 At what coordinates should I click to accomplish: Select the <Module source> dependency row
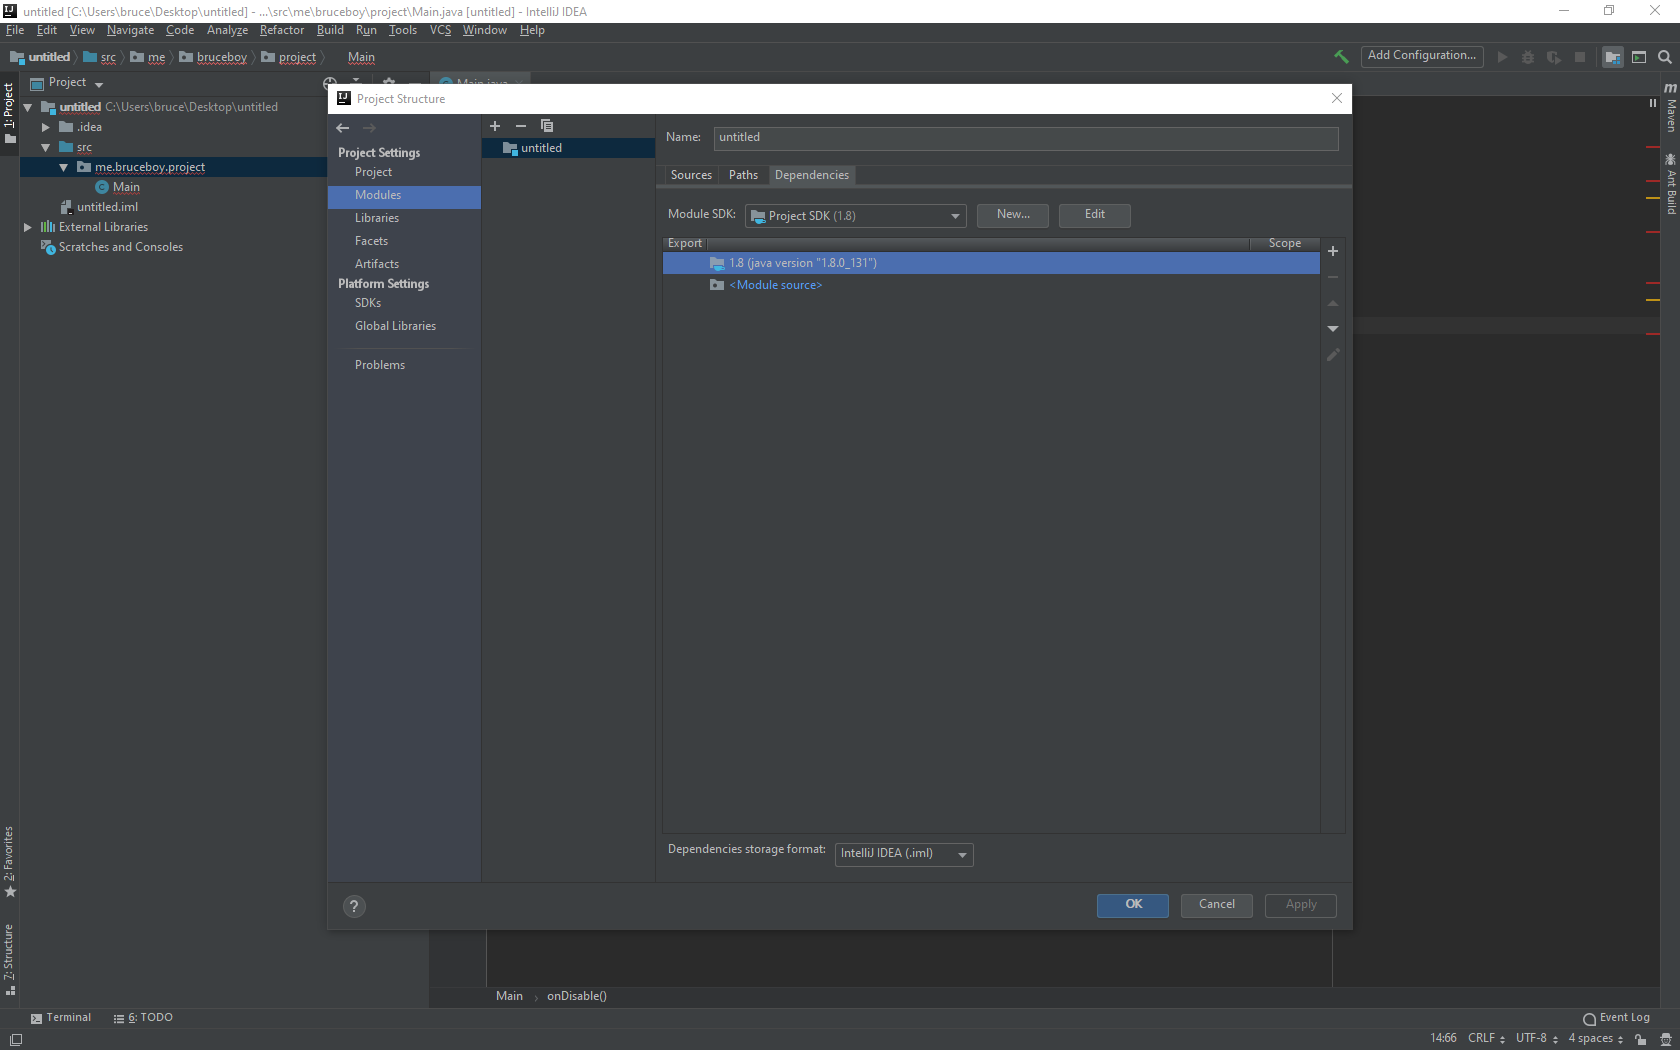[x=991, y=285]
